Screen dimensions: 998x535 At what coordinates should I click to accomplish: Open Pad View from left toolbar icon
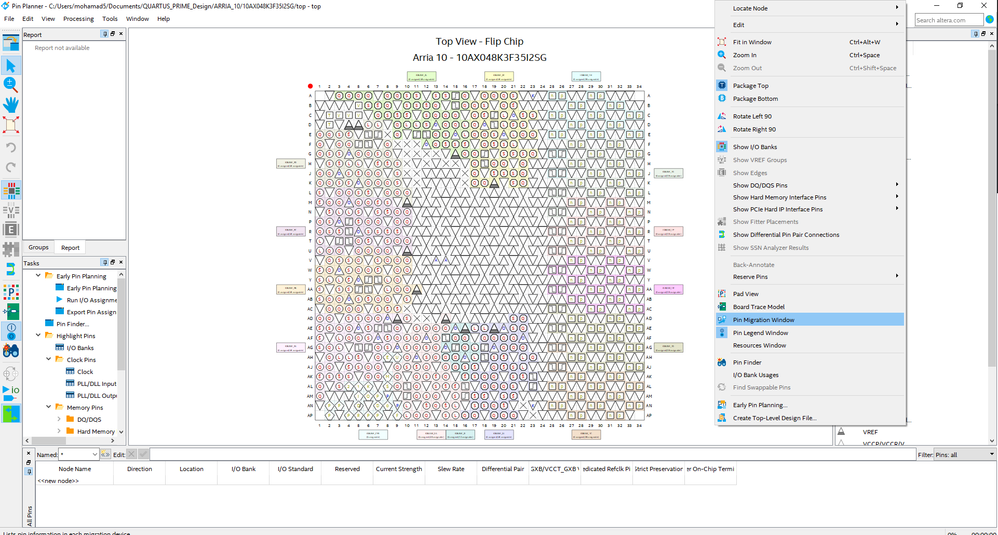(11, 292)
